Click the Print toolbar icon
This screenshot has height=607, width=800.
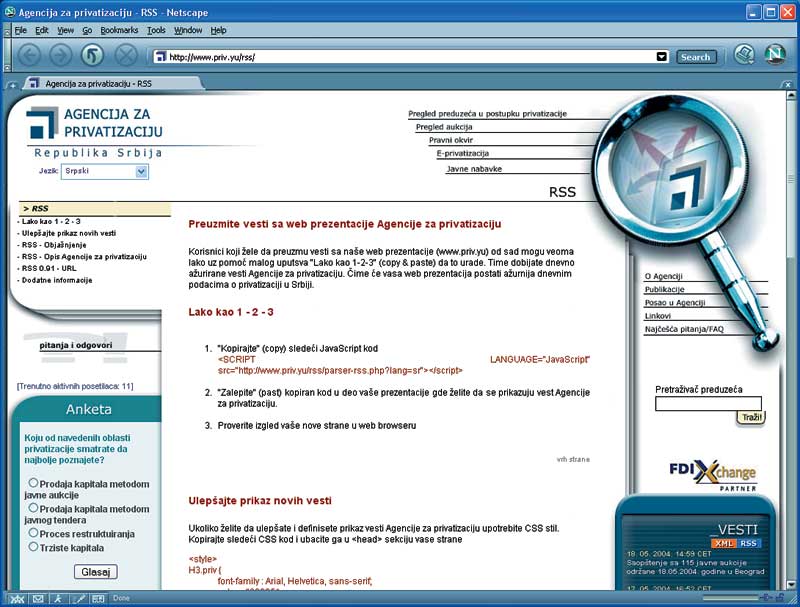click(744, 55)
